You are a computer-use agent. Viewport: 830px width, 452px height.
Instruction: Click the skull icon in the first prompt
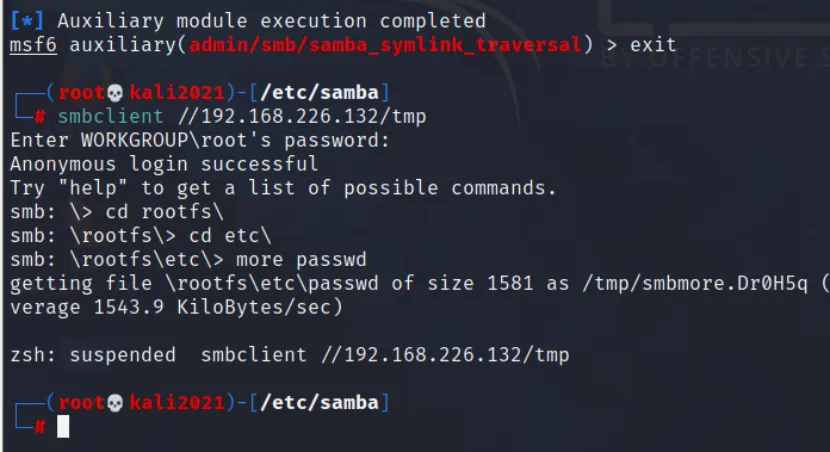tap(114, 93)
